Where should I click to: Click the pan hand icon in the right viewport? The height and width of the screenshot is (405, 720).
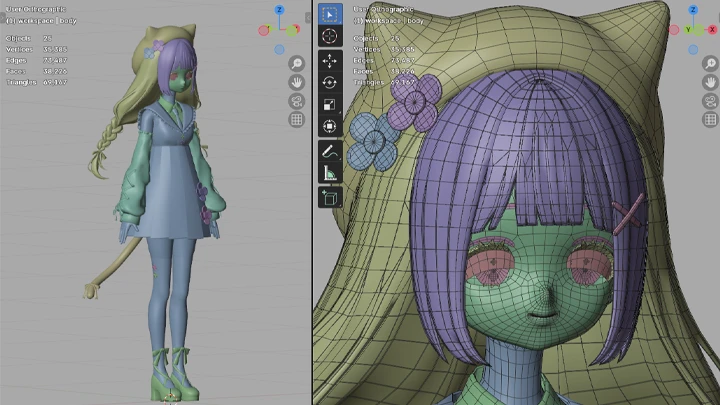pos(709,82)
